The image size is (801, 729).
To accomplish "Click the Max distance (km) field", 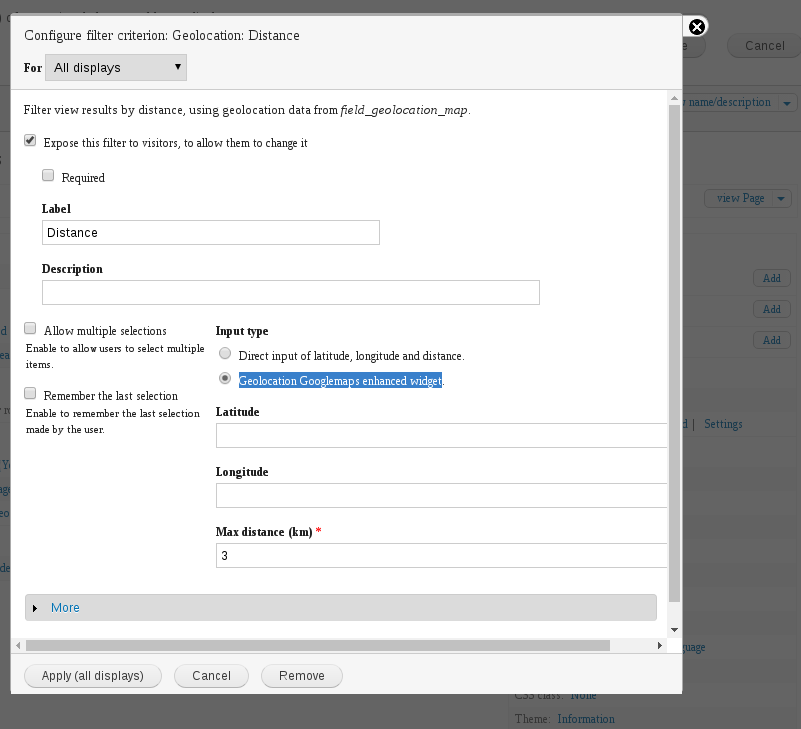I will click(440, 556).
